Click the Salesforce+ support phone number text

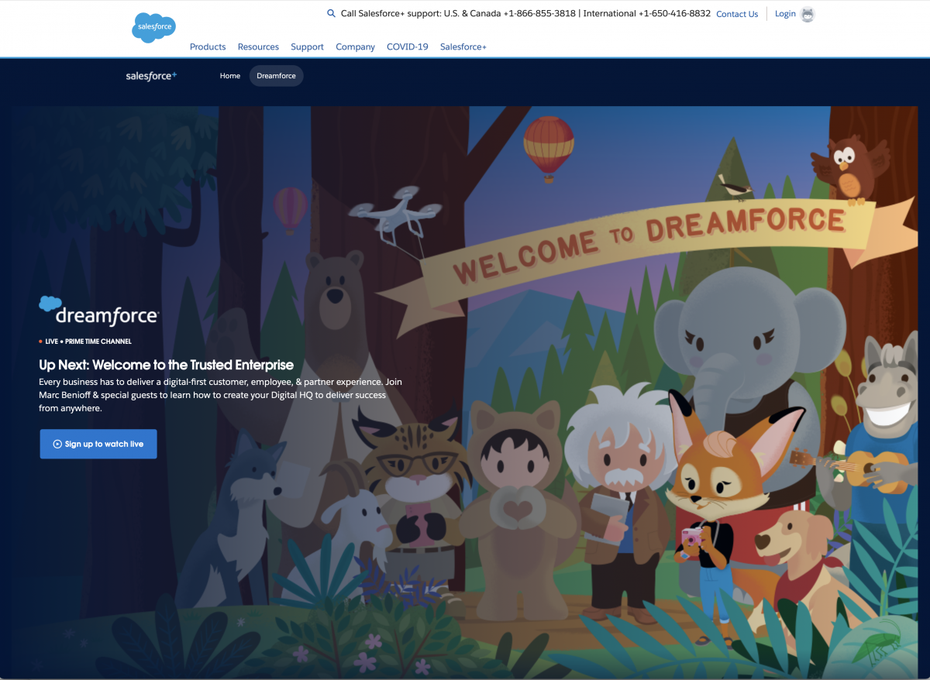click(525, 13)
